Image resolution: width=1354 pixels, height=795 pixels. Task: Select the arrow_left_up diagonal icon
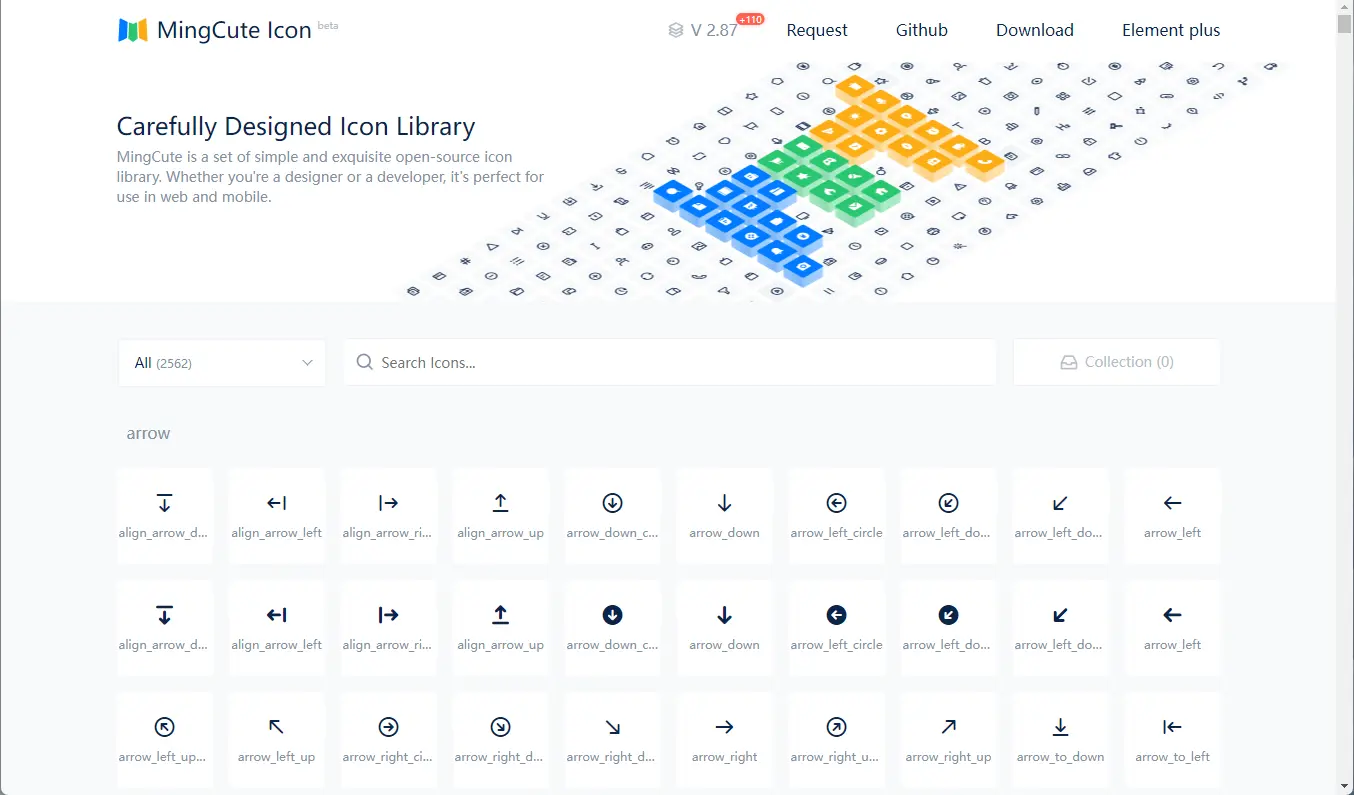coord(277,740)
